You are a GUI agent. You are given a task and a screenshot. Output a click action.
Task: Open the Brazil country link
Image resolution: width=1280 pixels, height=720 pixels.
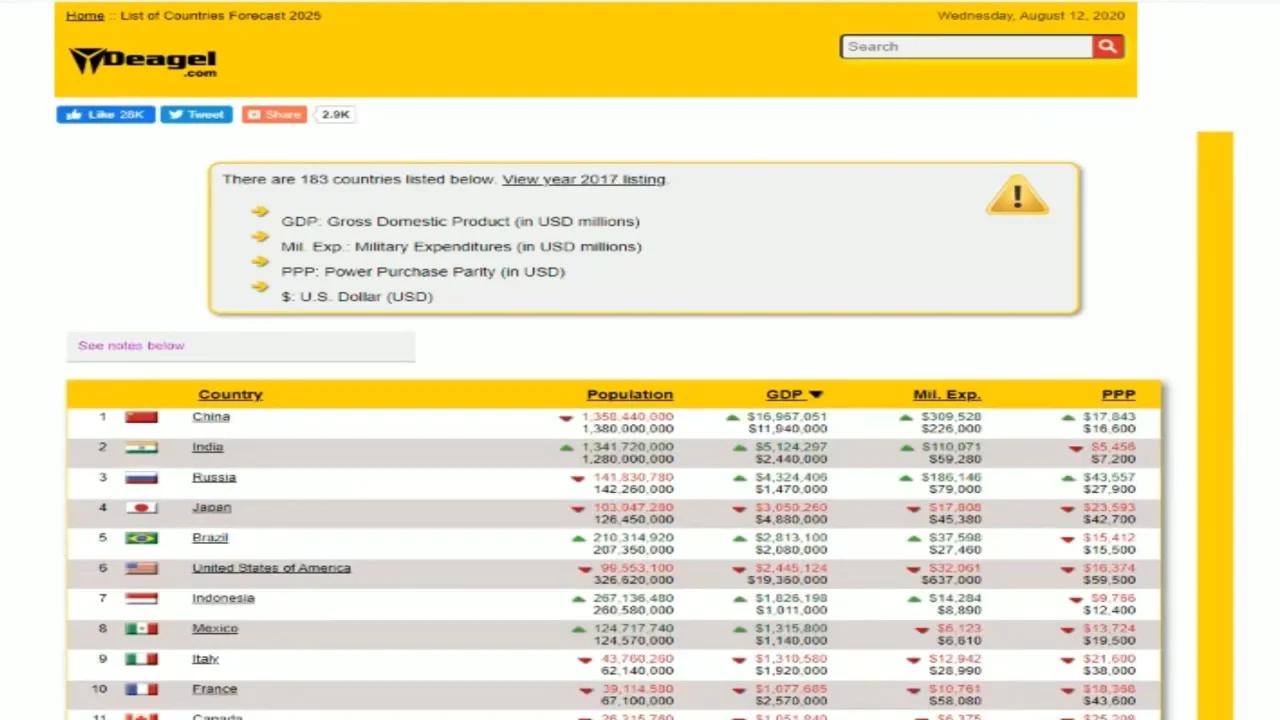tap(210, 537)
